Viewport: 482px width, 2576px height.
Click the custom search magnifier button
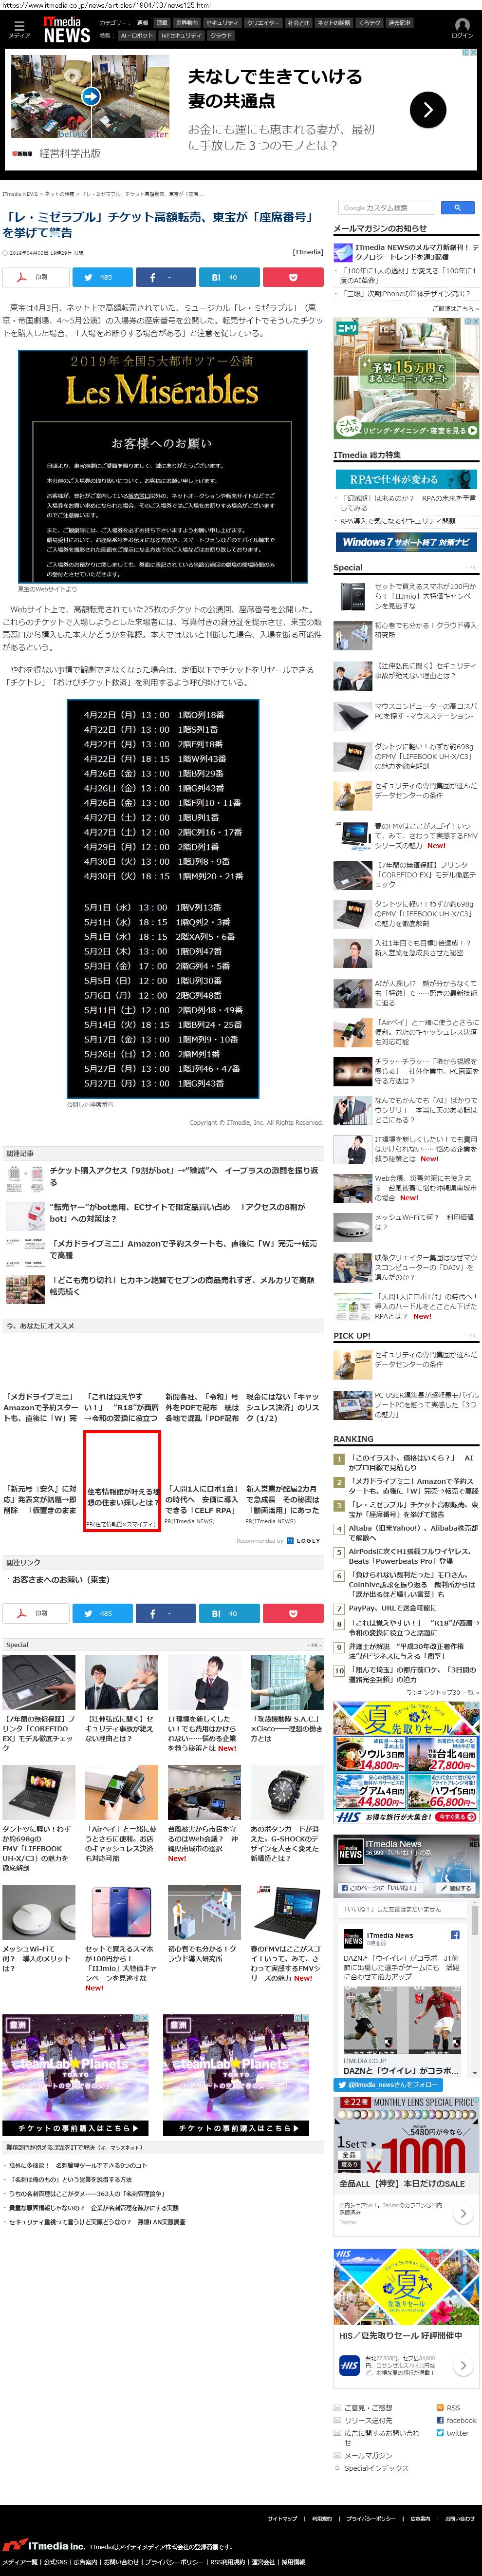tap(457, 208)
